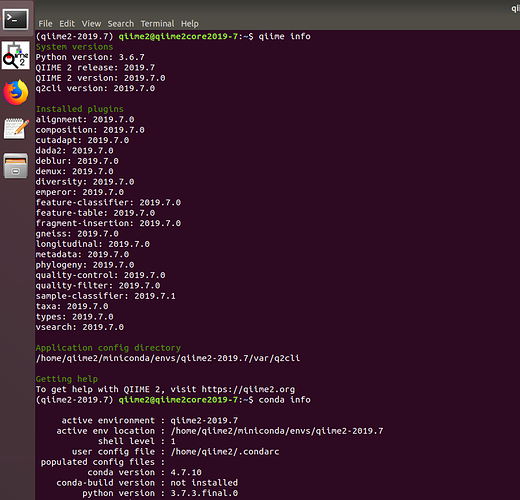Click the 'composition: 2019.7.0' line
Screen dimensions: 520x500
coord(90,130)
